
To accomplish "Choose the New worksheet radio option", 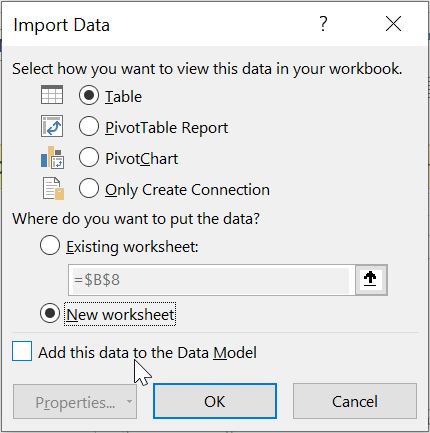I will pos(50,313).
